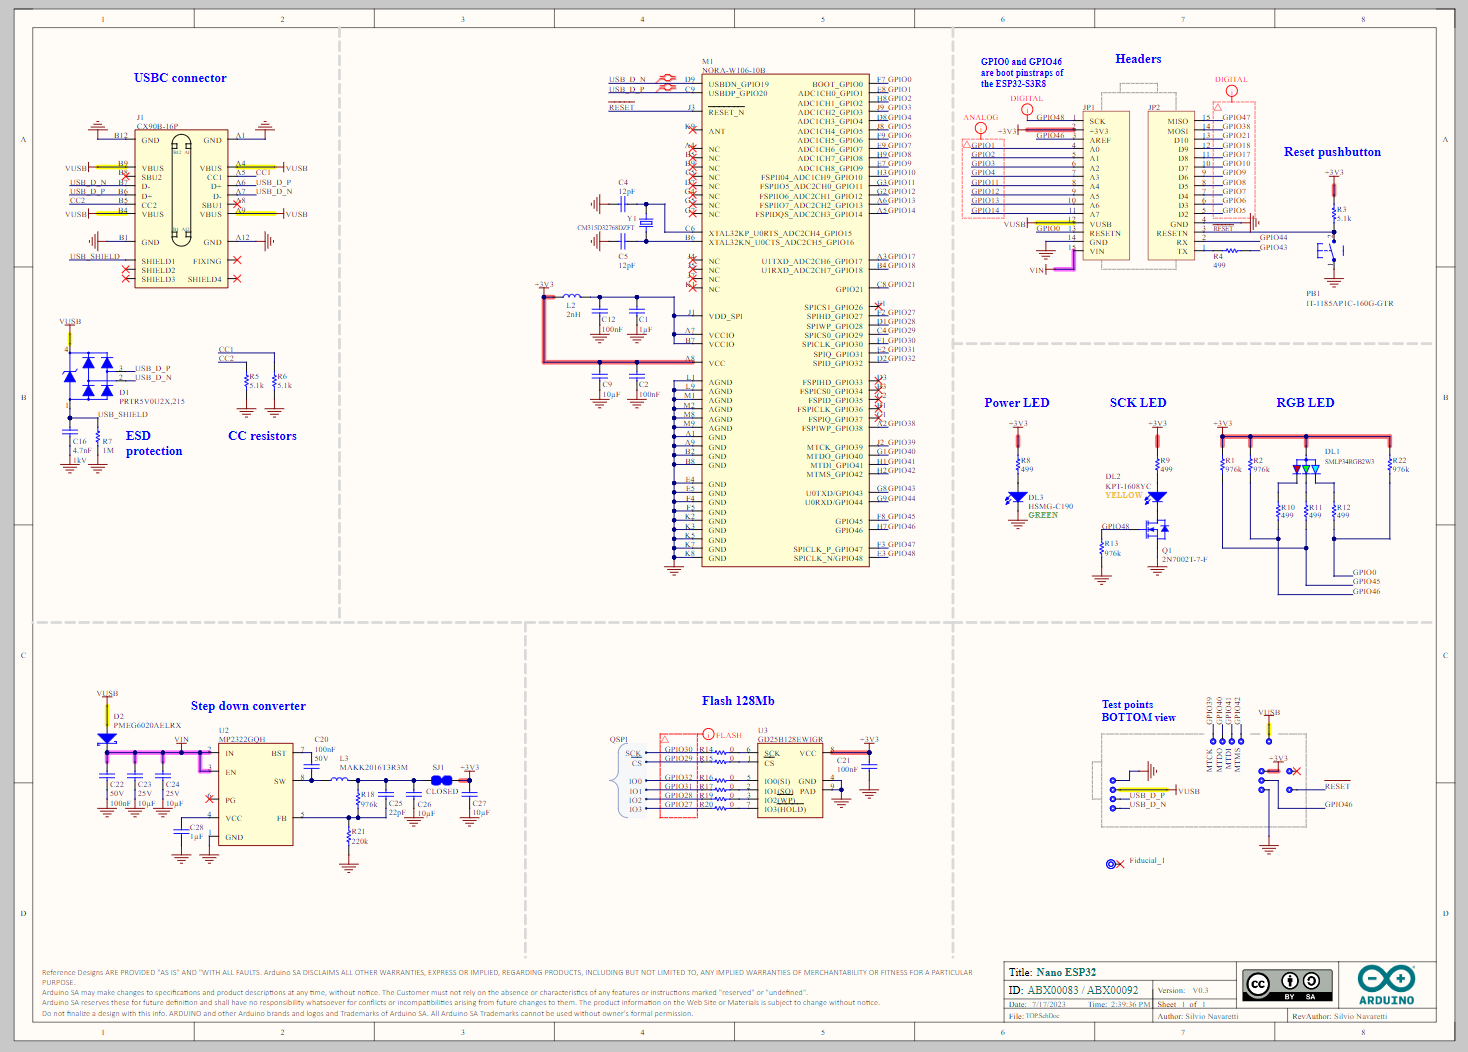Select the SJ1 solder jumper symbol
Viewport: 1468px width, 1052px height.
[440, 779]
